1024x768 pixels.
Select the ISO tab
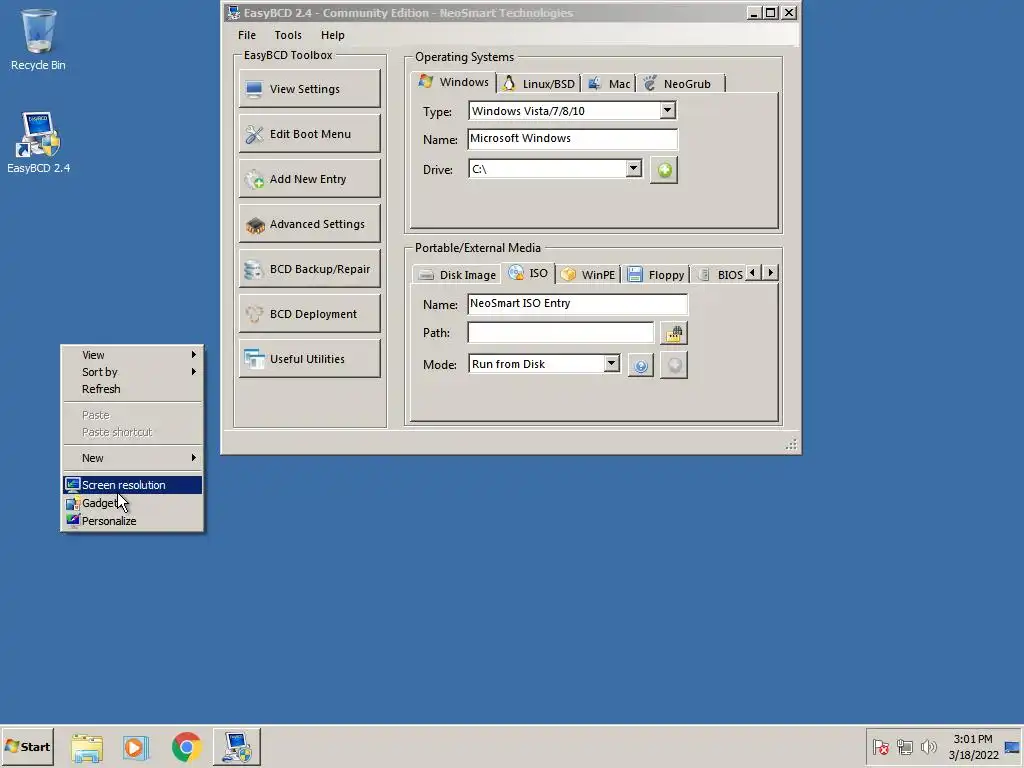[x=529, y=273]
